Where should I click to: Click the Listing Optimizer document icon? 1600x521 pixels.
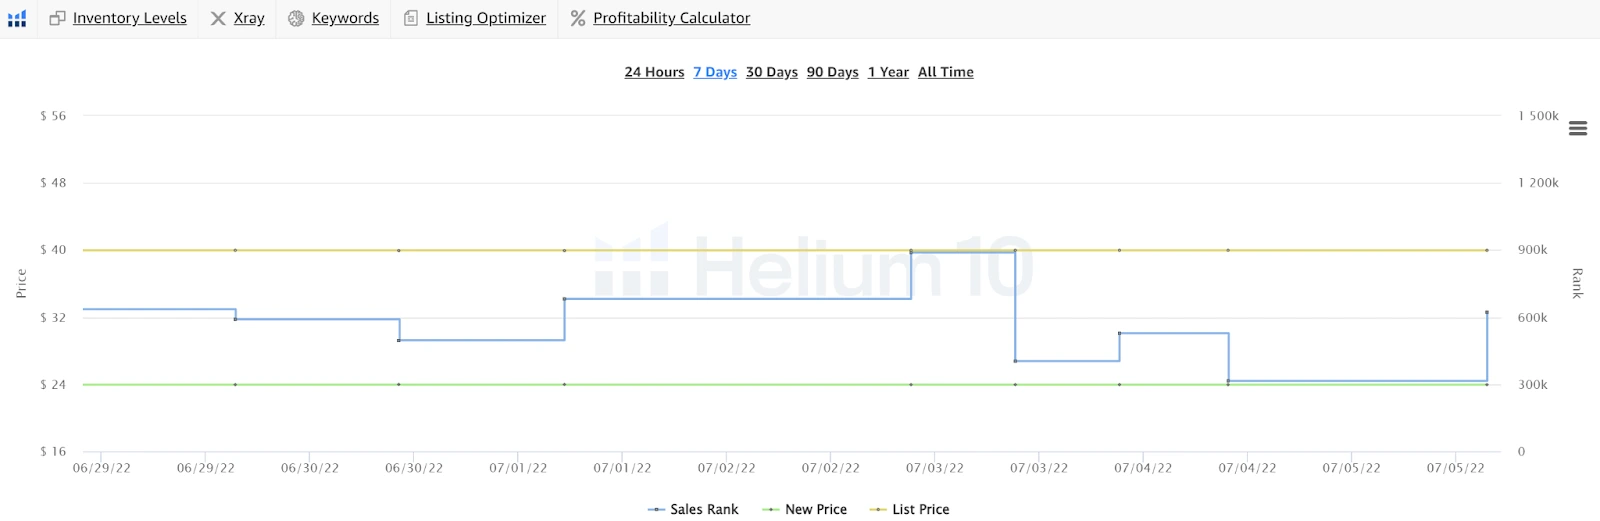pyautogui.click(x=411, y=18)
